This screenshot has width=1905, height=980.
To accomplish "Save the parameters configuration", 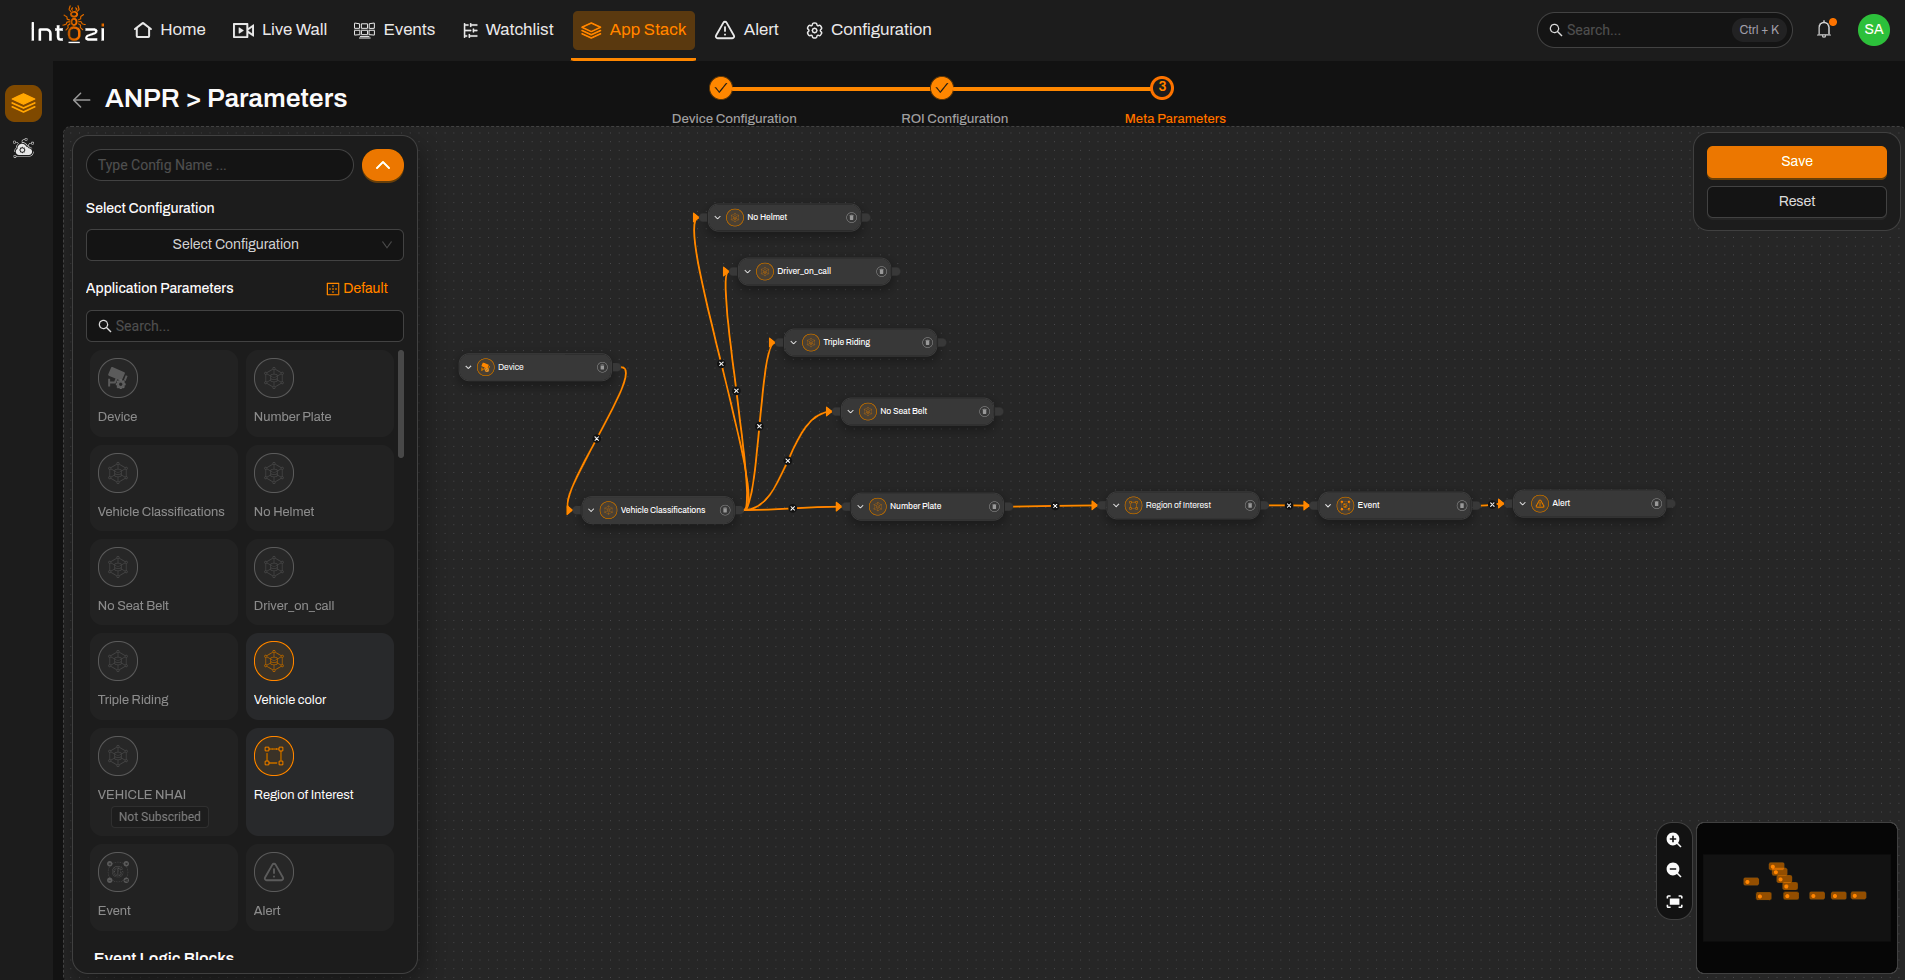I will point(1797,161).
